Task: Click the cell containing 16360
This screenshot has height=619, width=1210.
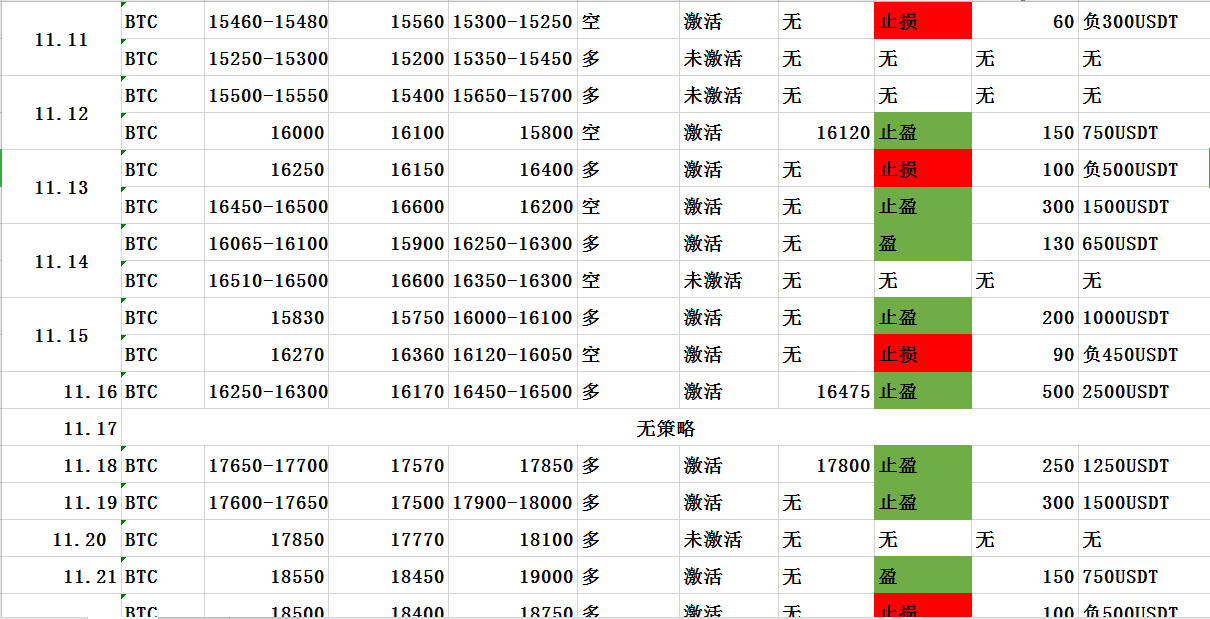Action: (x=388, y=354)
